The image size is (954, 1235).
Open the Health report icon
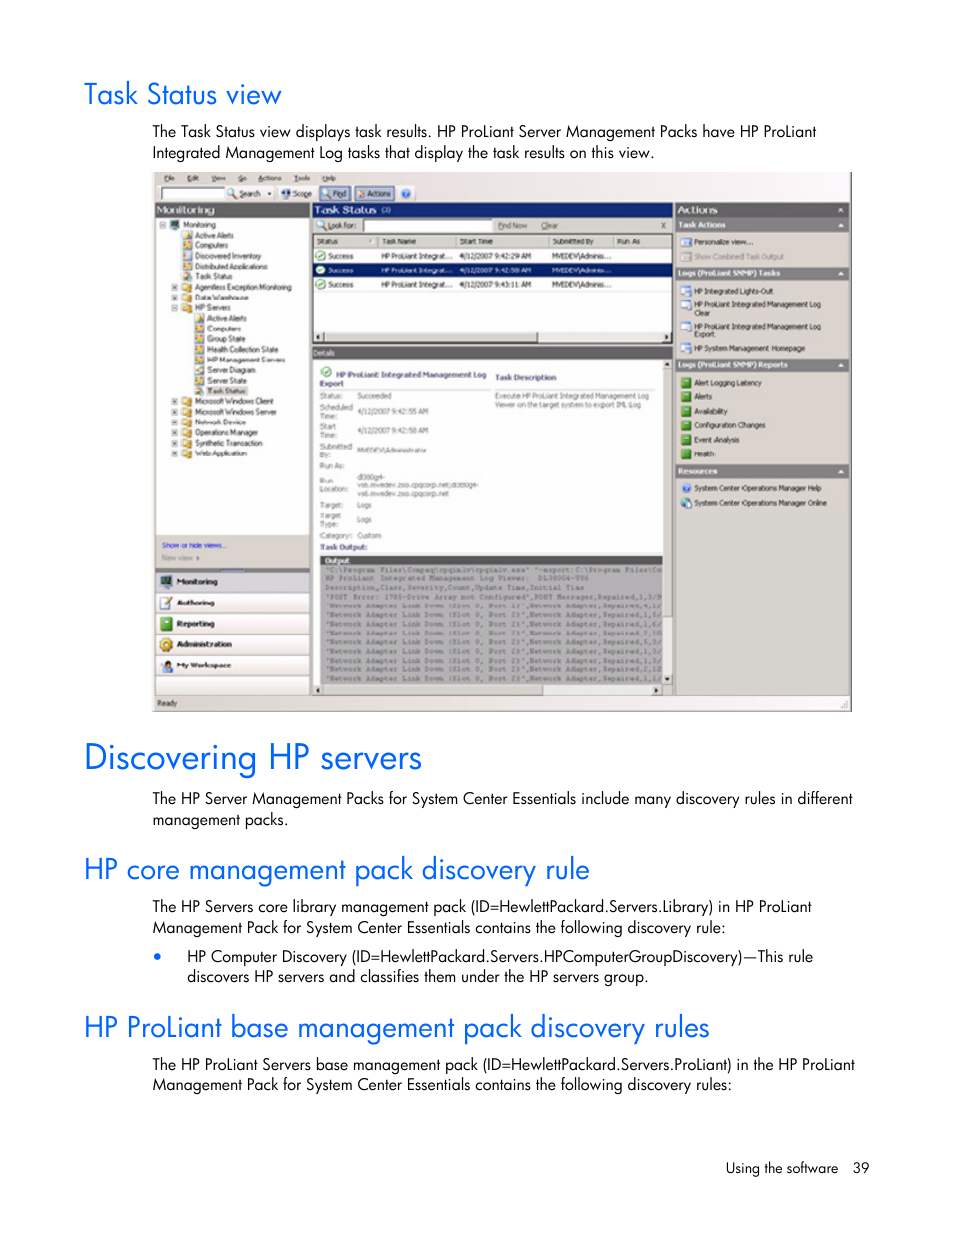tap(687, 453)
